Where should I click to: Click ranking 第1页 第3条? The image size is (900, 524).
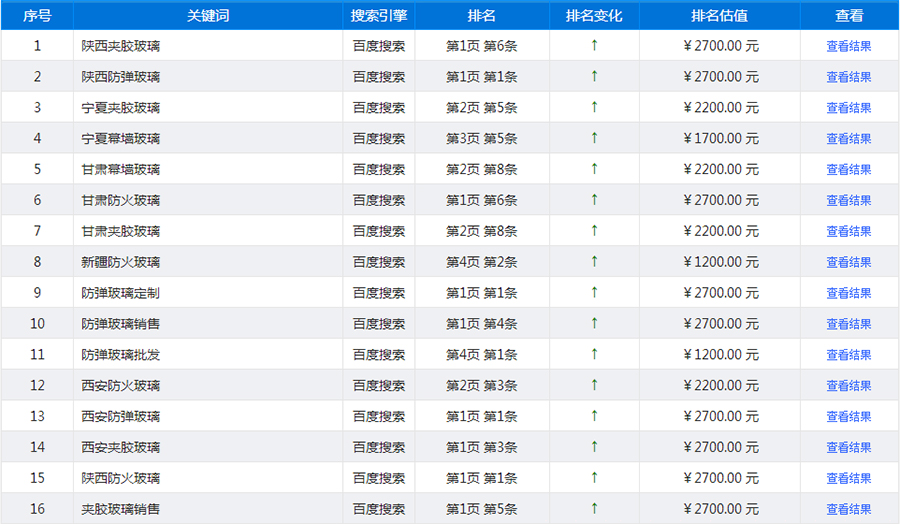482,448
